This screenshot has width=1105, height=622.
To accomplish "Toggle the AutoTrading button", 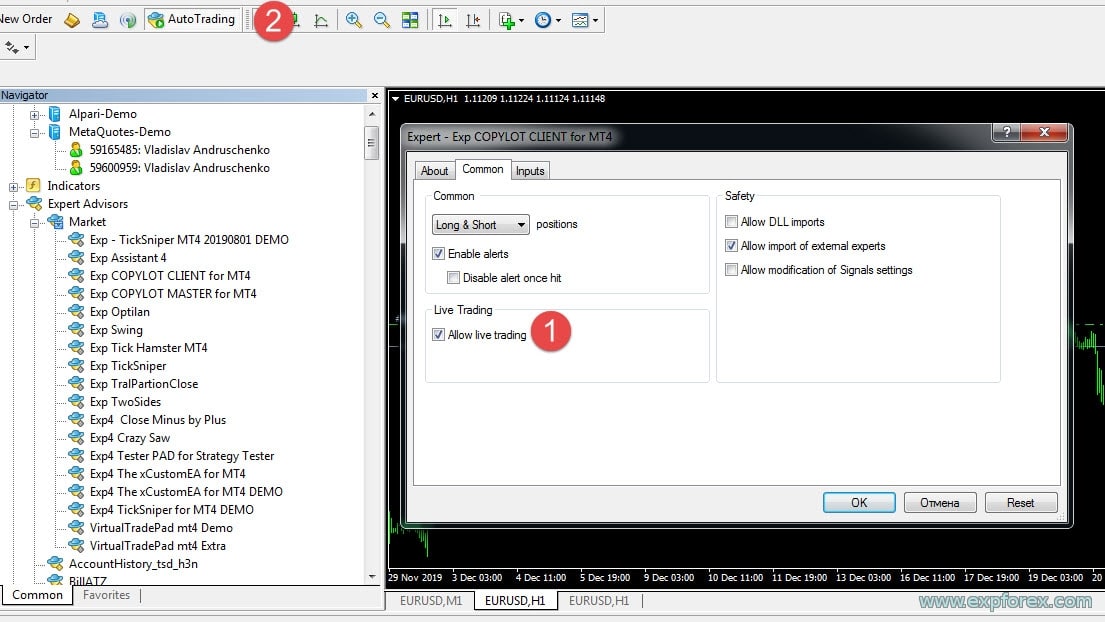I will click(x=192, y=19).
